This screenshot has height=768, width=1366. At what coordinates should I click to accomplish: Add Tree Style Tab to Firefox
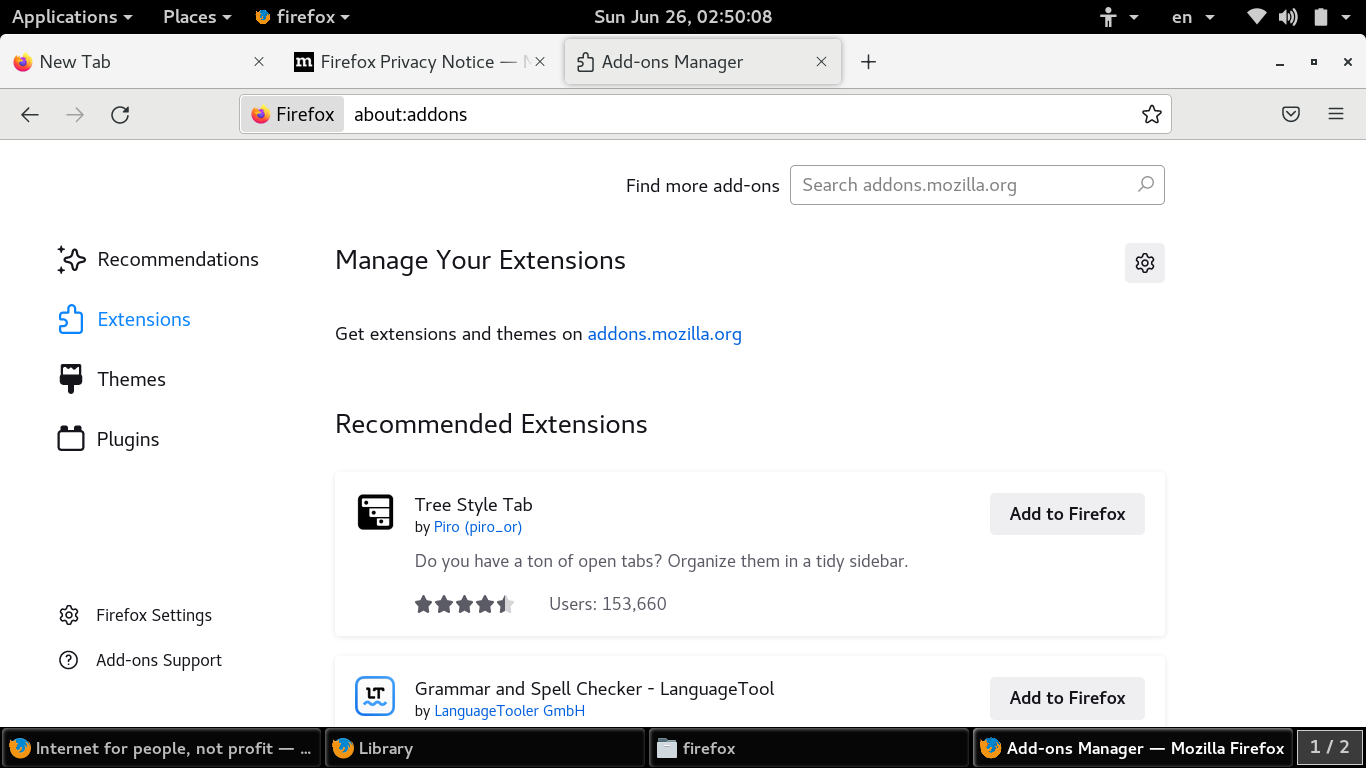pyautogui.click(x=1067, y=514)
